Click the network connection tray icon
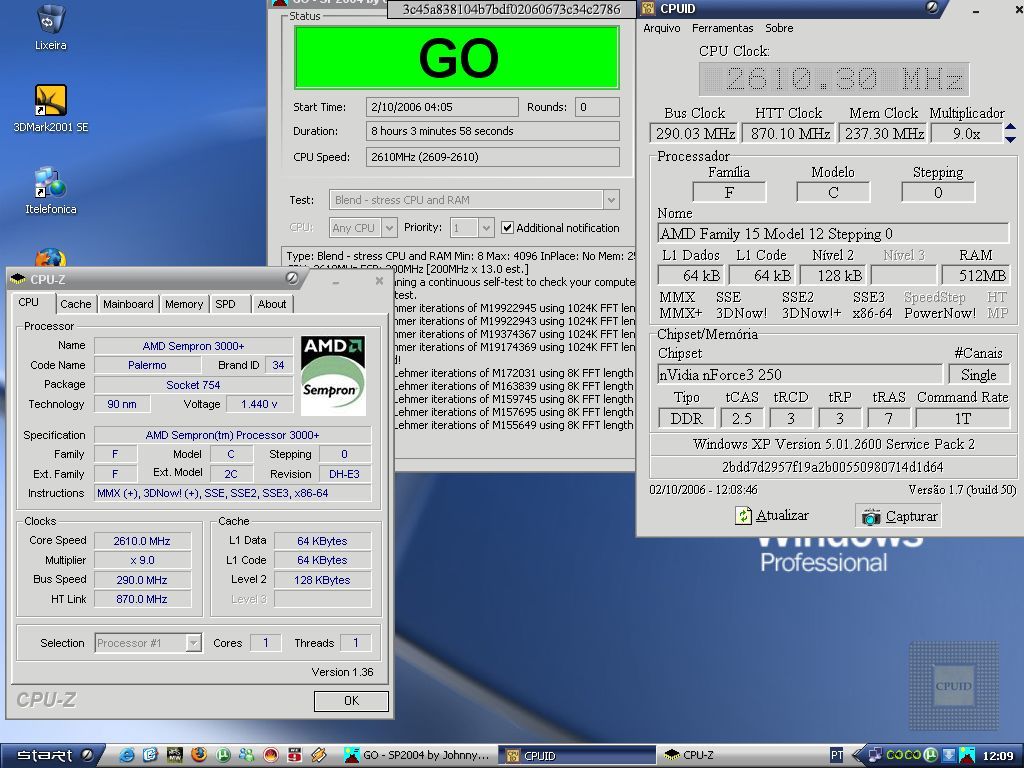 tap(875, 755)
